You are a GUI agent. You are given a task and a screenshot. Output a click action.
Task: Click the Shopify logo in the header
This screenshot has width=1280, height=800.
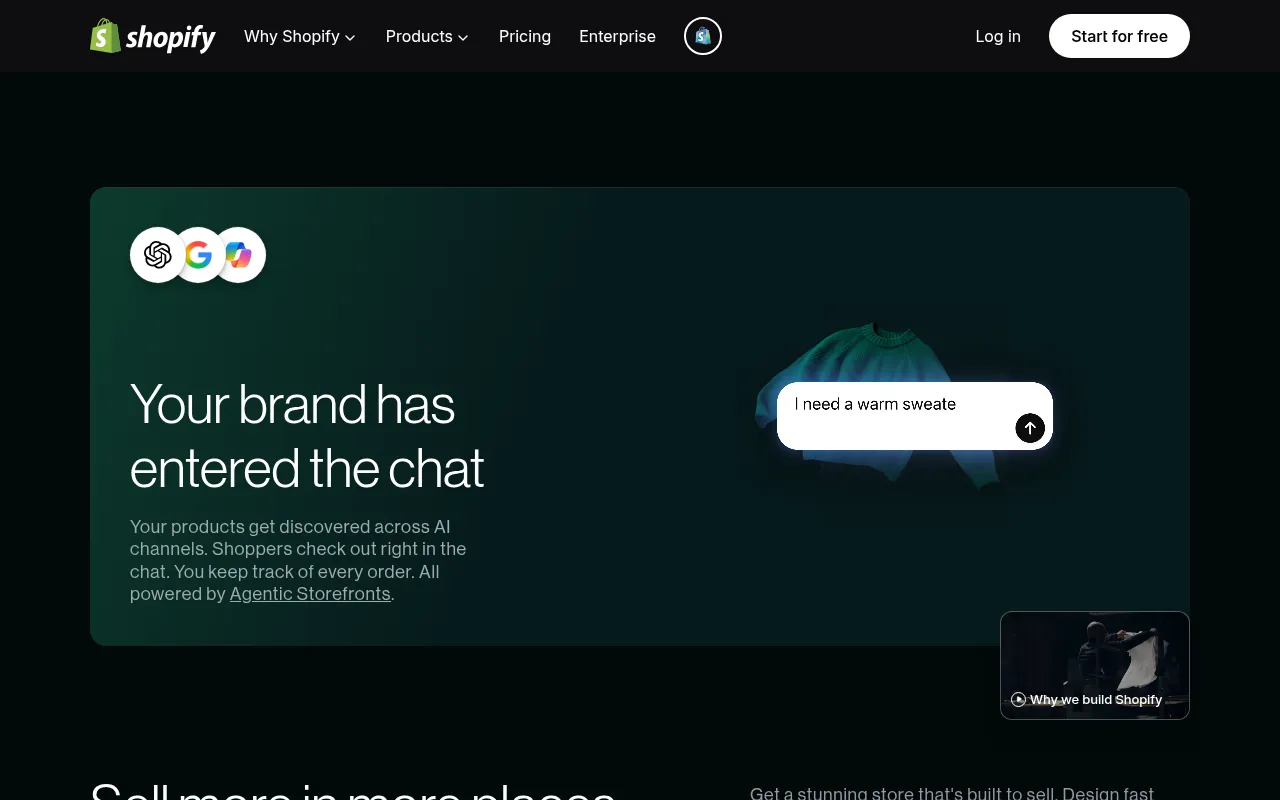click(x=153, y=36)
